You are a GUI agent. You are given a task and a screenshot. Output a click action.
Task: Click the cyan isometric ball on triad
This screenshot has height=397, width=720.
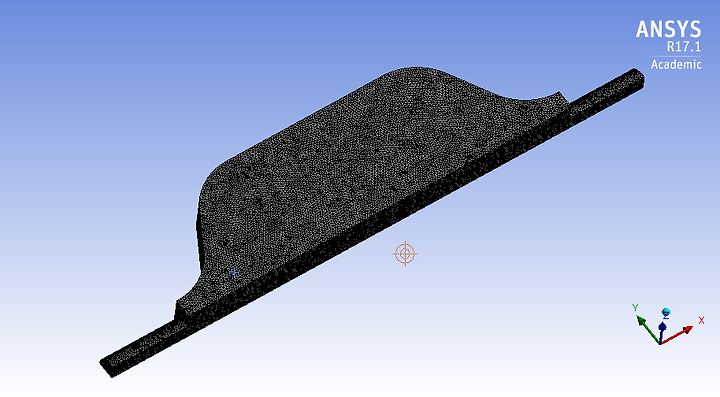pos(666,312)
